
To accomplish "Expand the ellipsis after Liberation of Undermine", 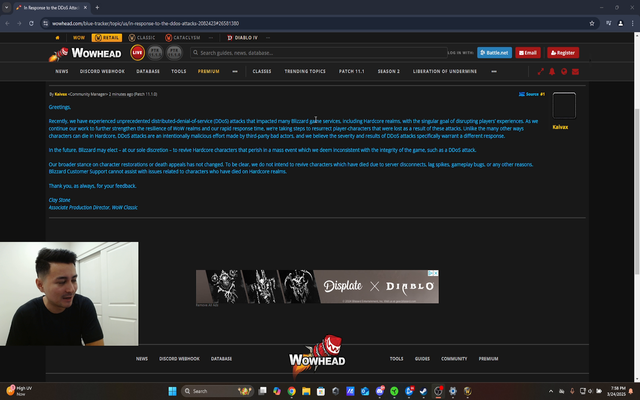I will pos(494,71).
